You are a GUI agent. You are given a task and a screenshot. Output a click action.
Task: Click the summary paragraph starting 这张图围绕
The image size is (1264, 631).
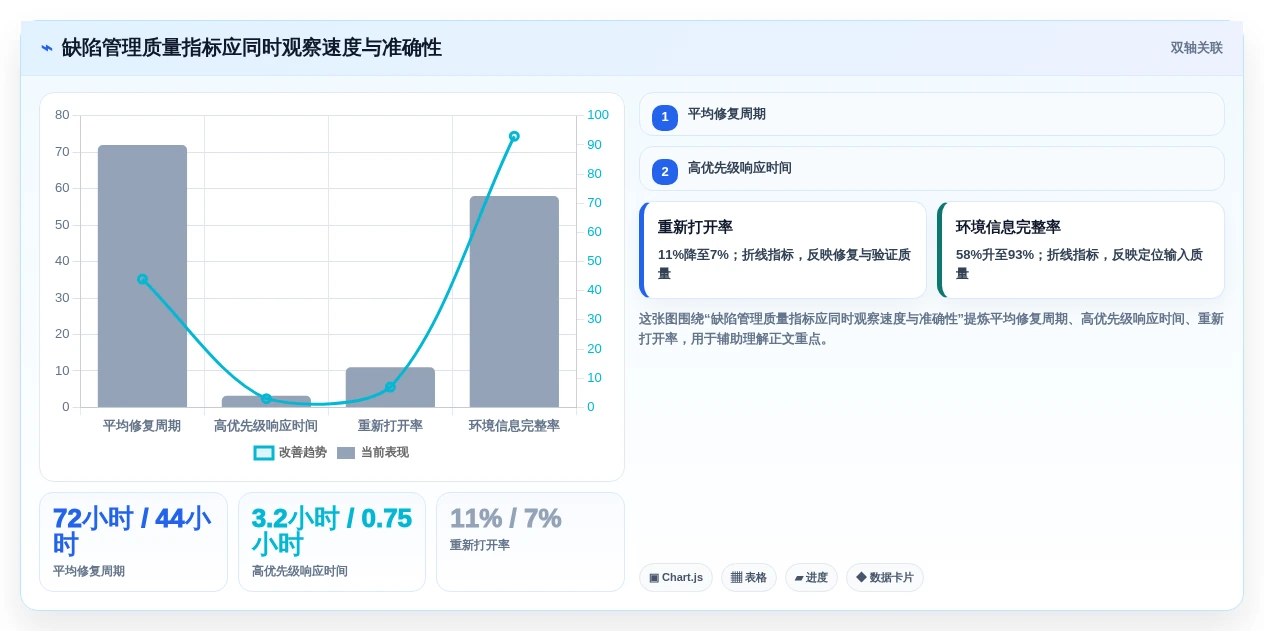931,329
